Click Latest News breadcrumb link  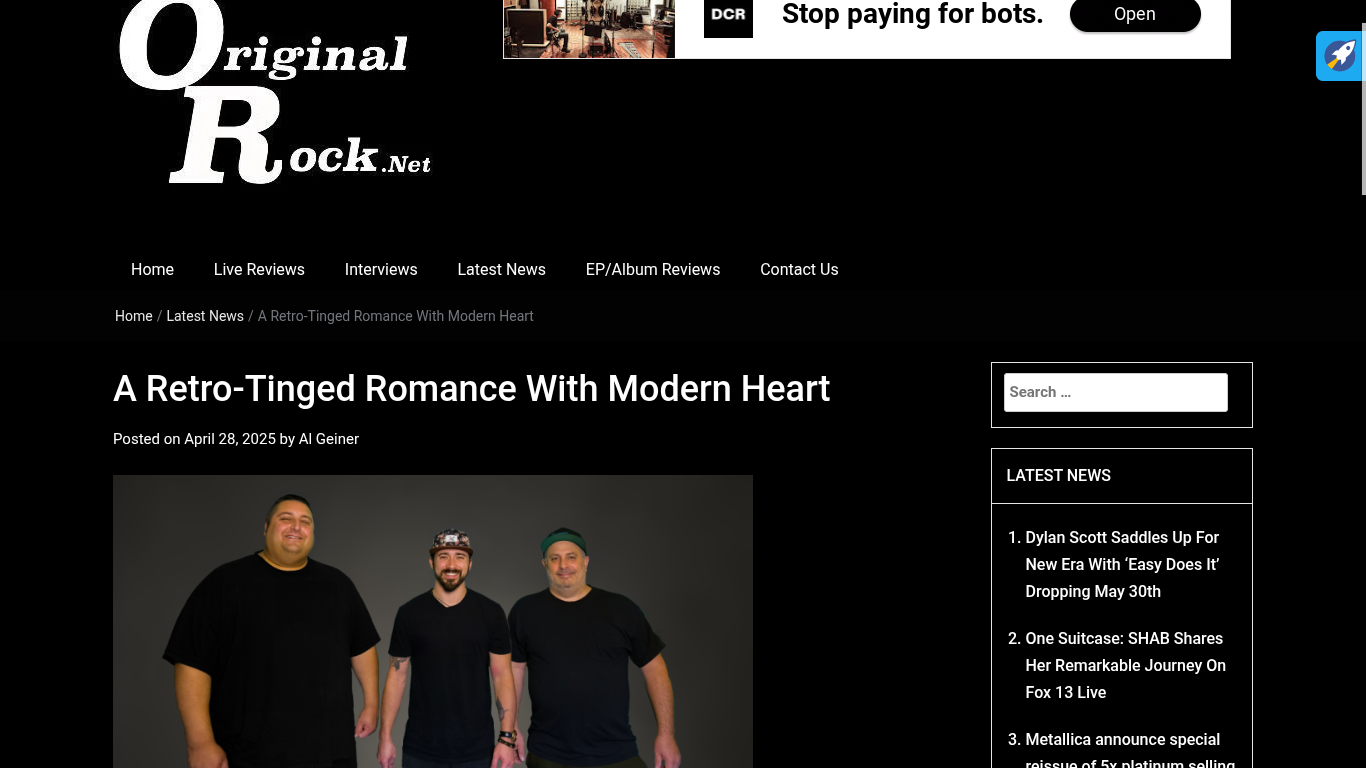205,316
